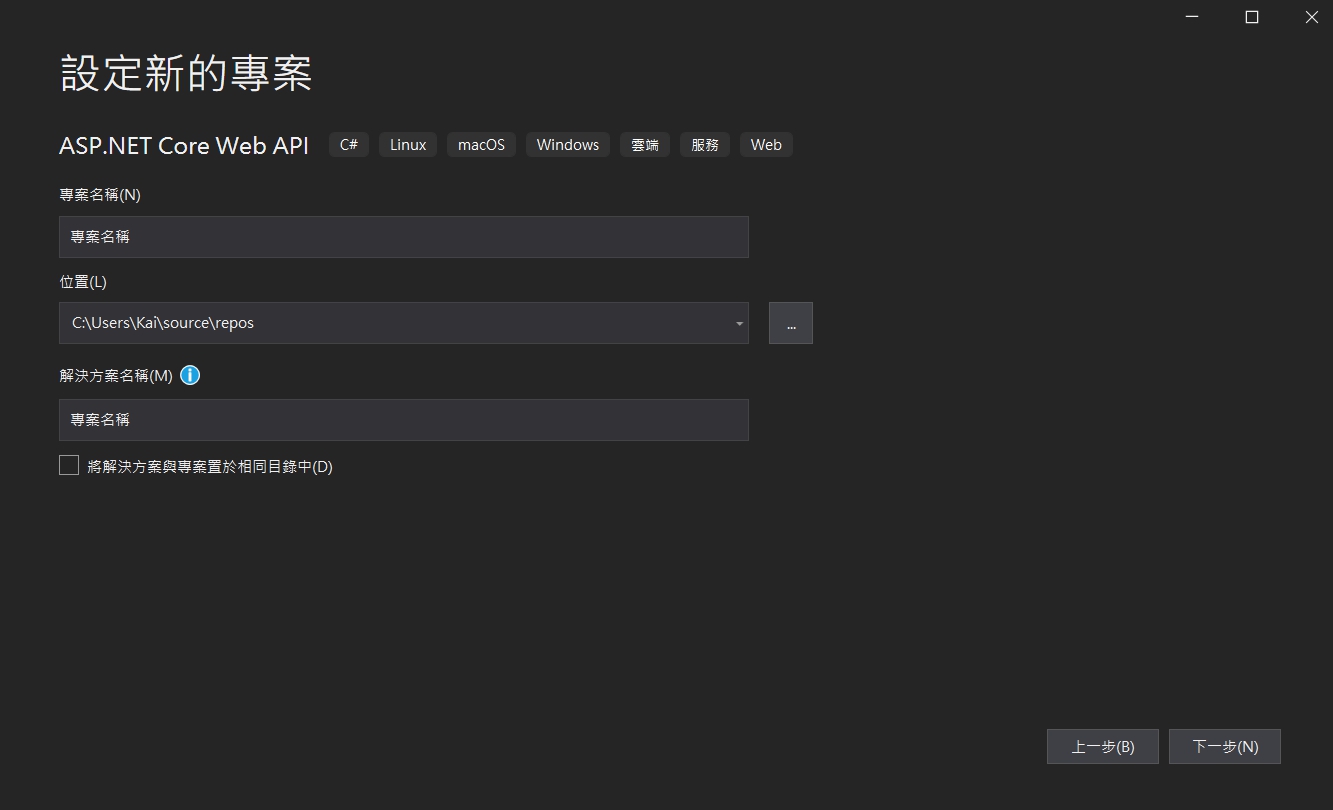Click the maximize window icon

(1251, 17)
